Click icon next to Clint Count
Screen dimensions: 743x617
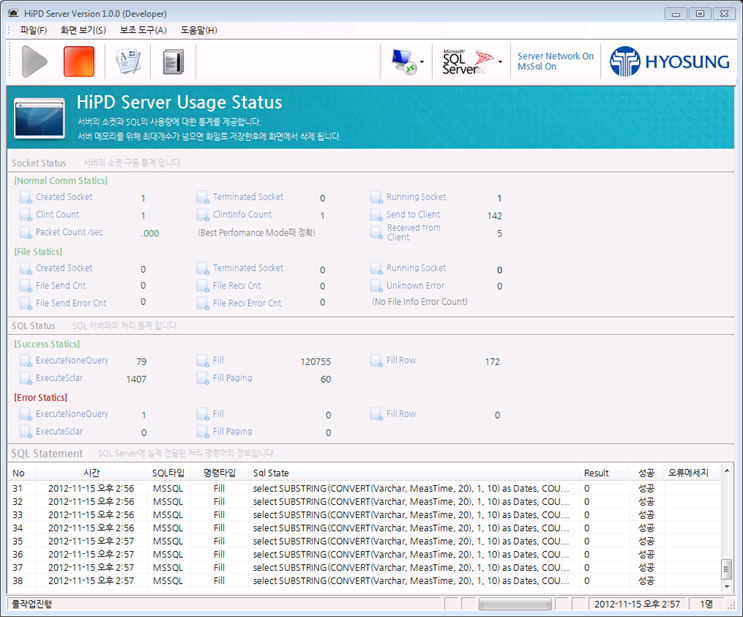tap(26, 215)
